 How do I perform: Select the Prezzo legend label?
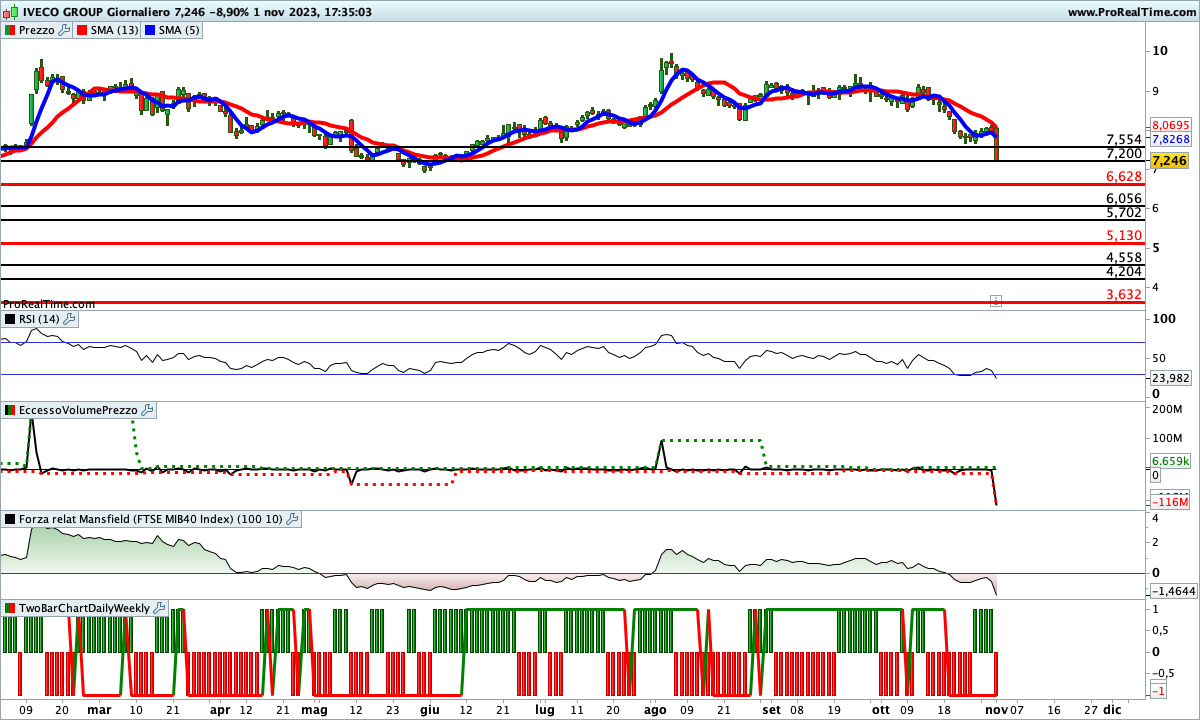[37, 30]
